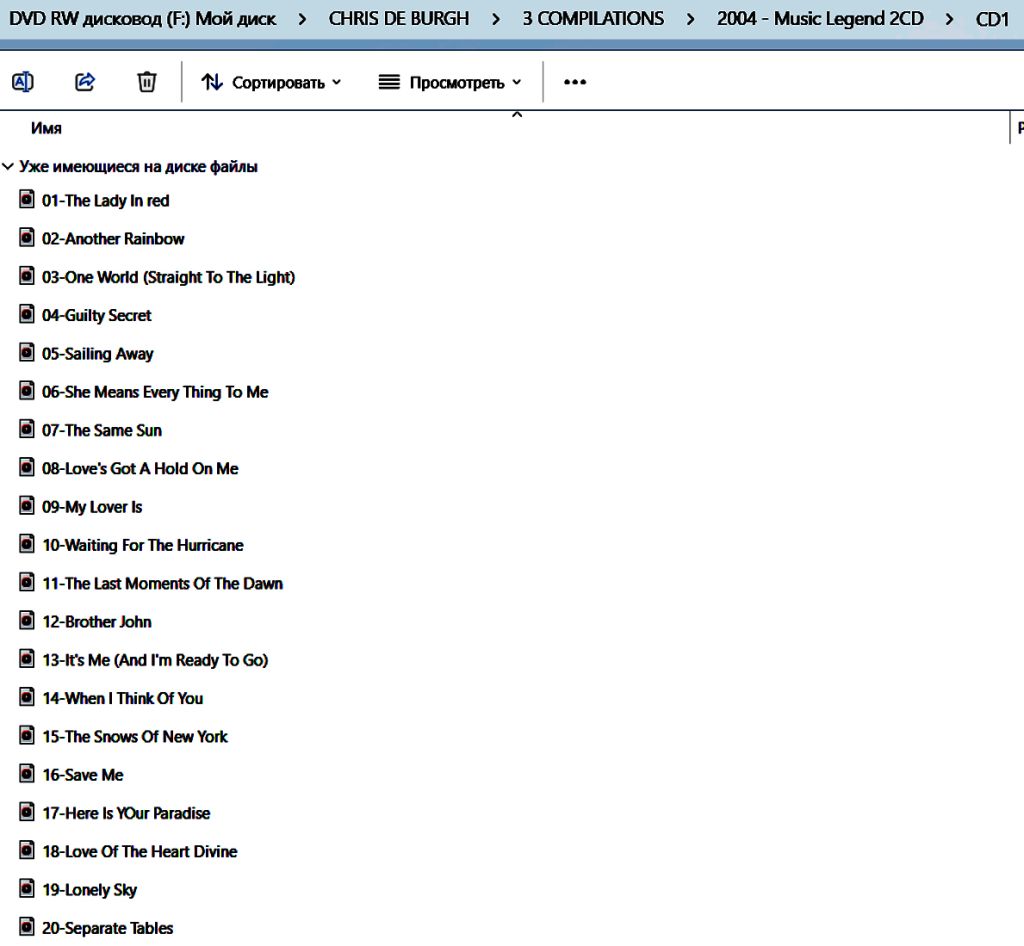Click file icon of '20-Separate Tables'
1024x946 pixels.
pyautogui.click(x=26, y=926)
